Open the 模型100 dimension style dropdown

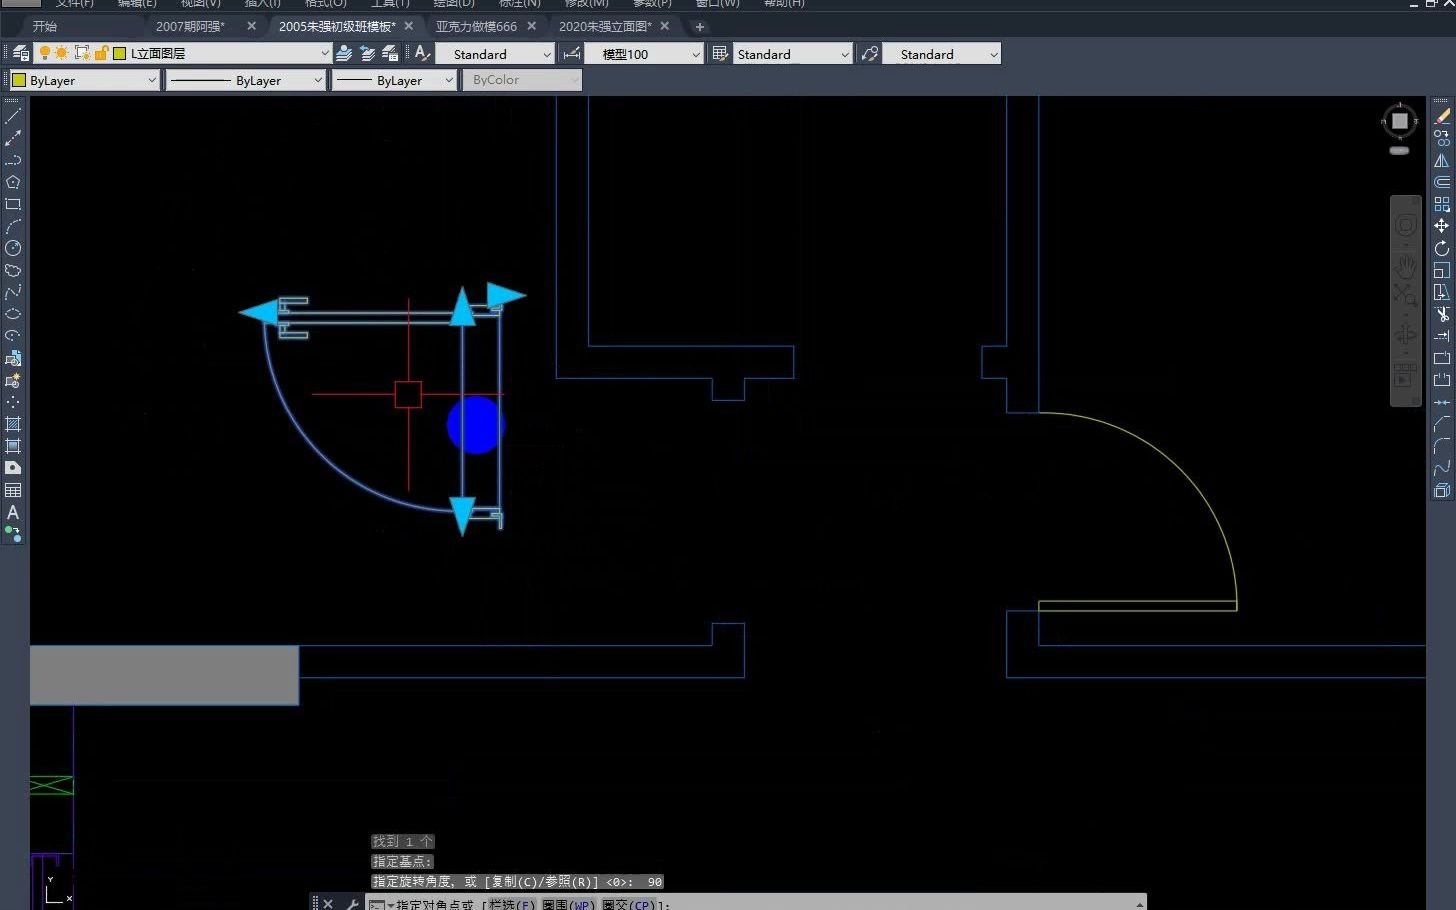point(644,54)
